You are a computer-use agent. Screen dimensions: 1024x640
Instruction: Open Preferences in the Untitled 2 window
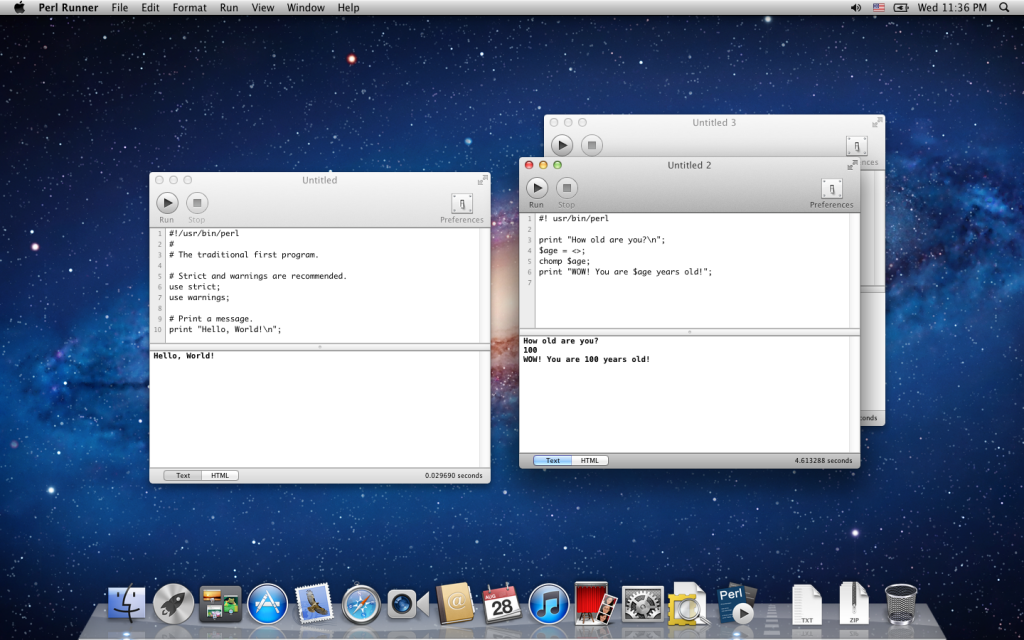pyautogui.click(x=831, y=189)
